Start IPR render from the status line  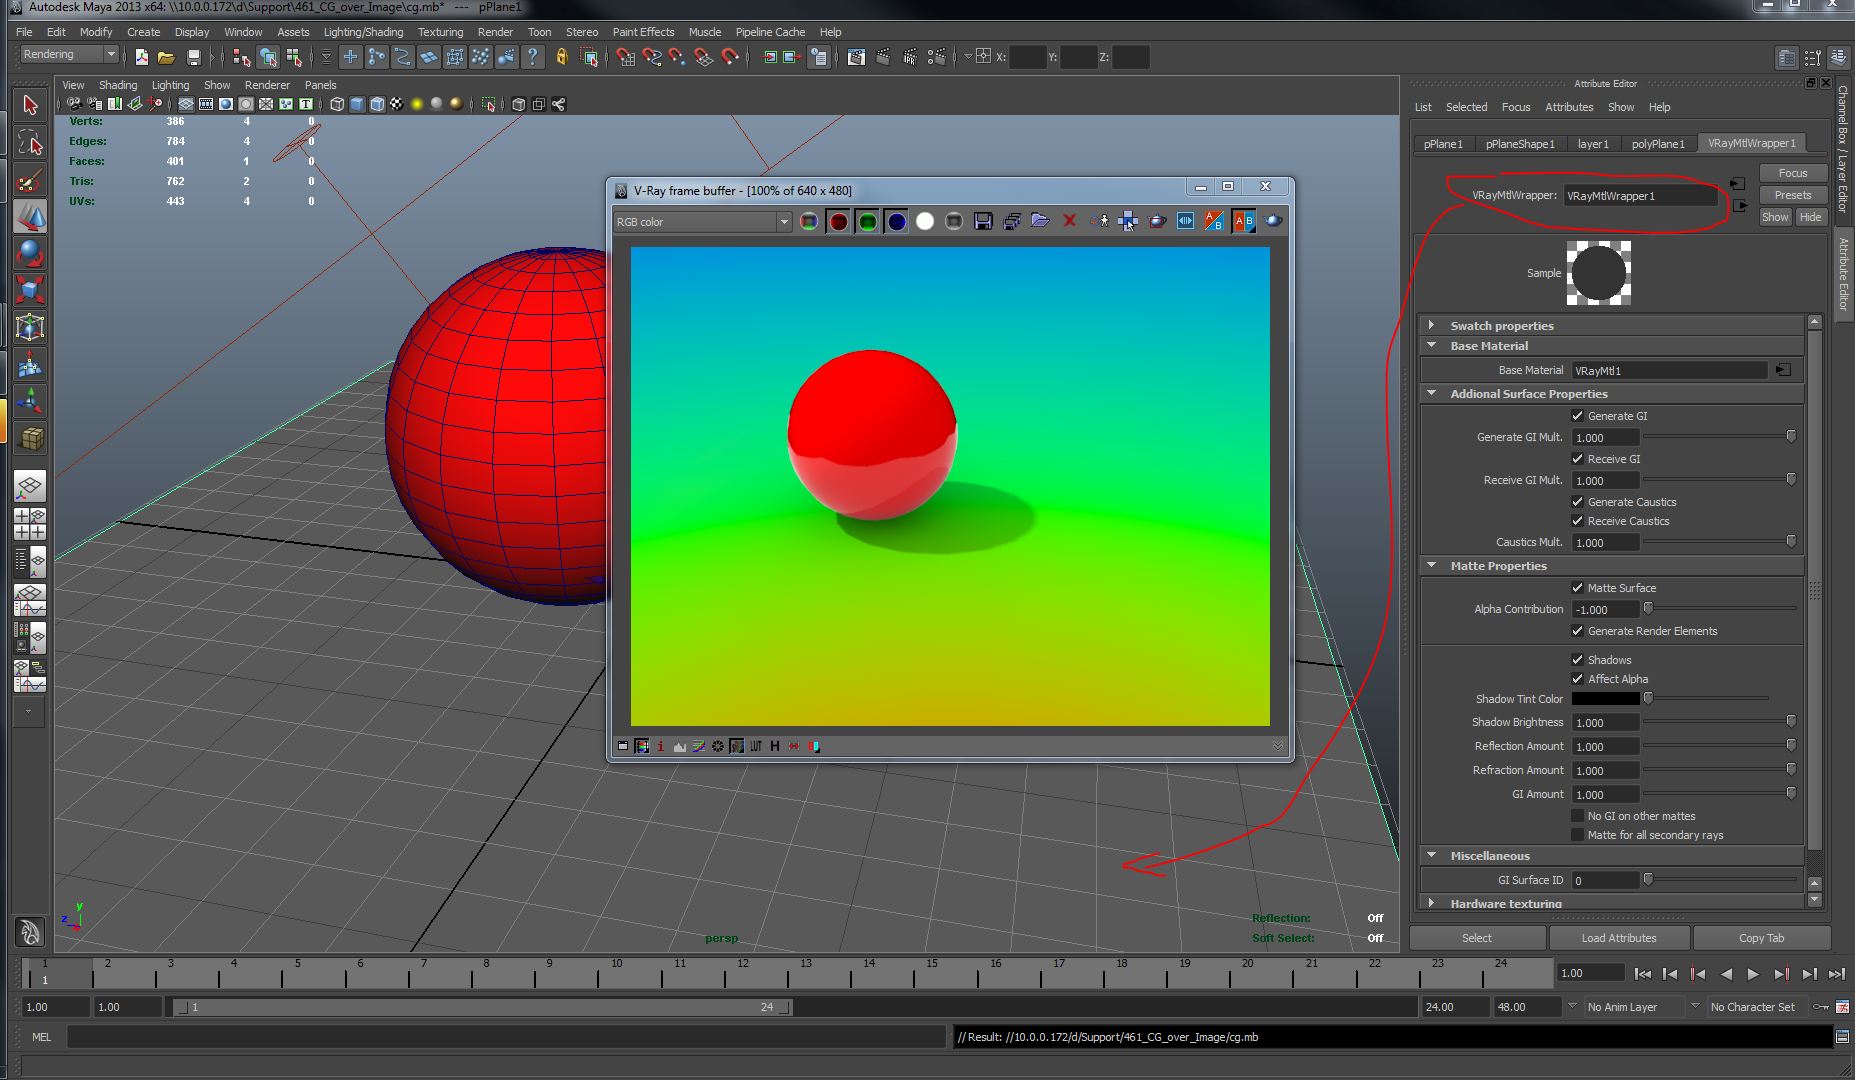pos(909,57)
